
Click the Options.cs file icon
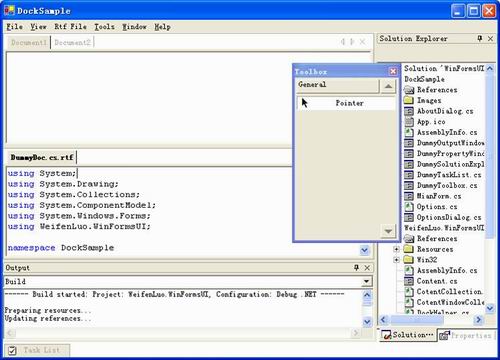pyautogui.click(x=409, y=207)
